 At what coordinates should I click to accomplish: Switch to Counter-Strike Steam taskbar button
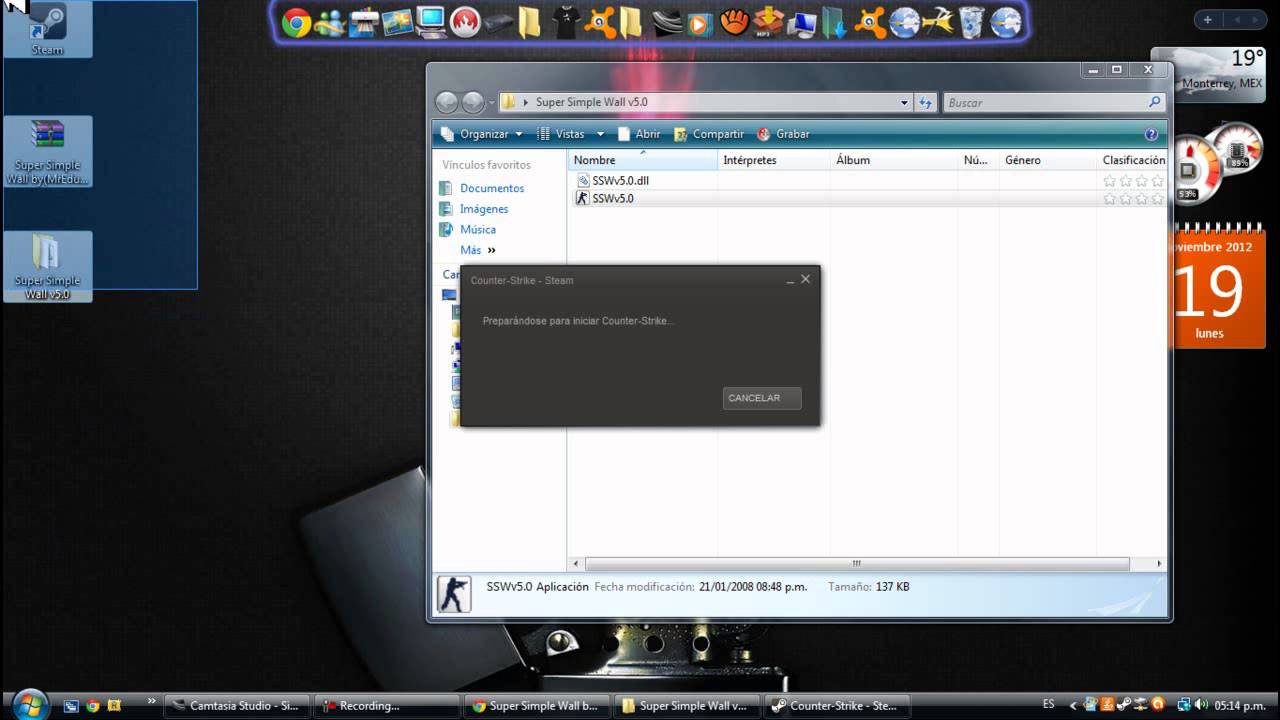836,705
